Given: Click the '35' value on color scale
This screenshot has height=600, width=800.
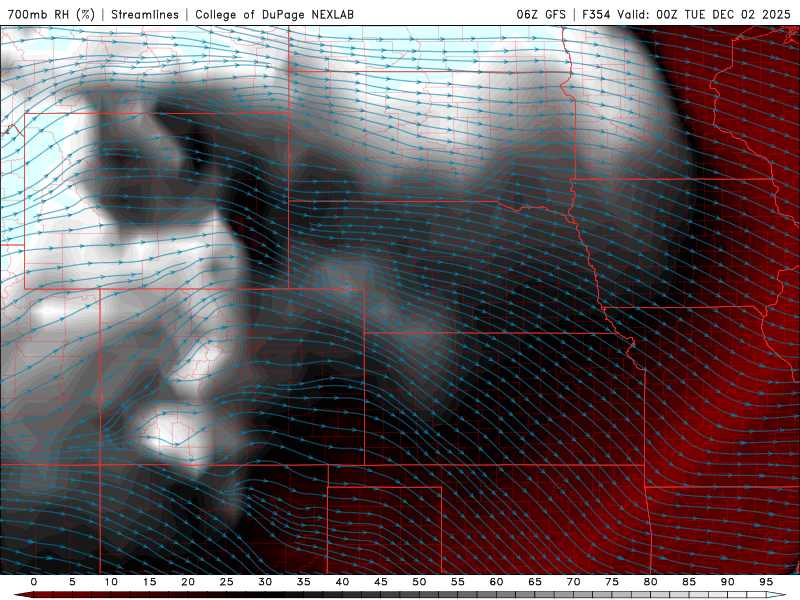Looking at the screenshot, I should [304, 582].
